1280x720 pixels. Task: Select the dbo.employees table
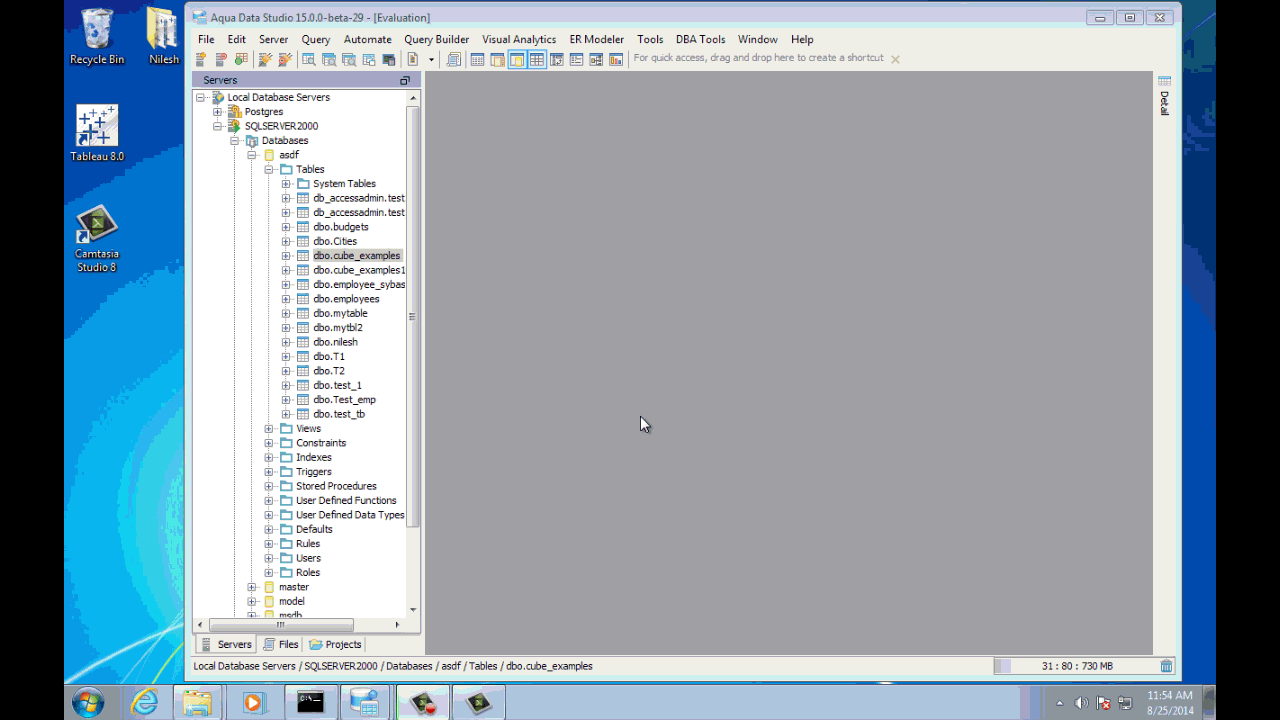tap(346, 299)
